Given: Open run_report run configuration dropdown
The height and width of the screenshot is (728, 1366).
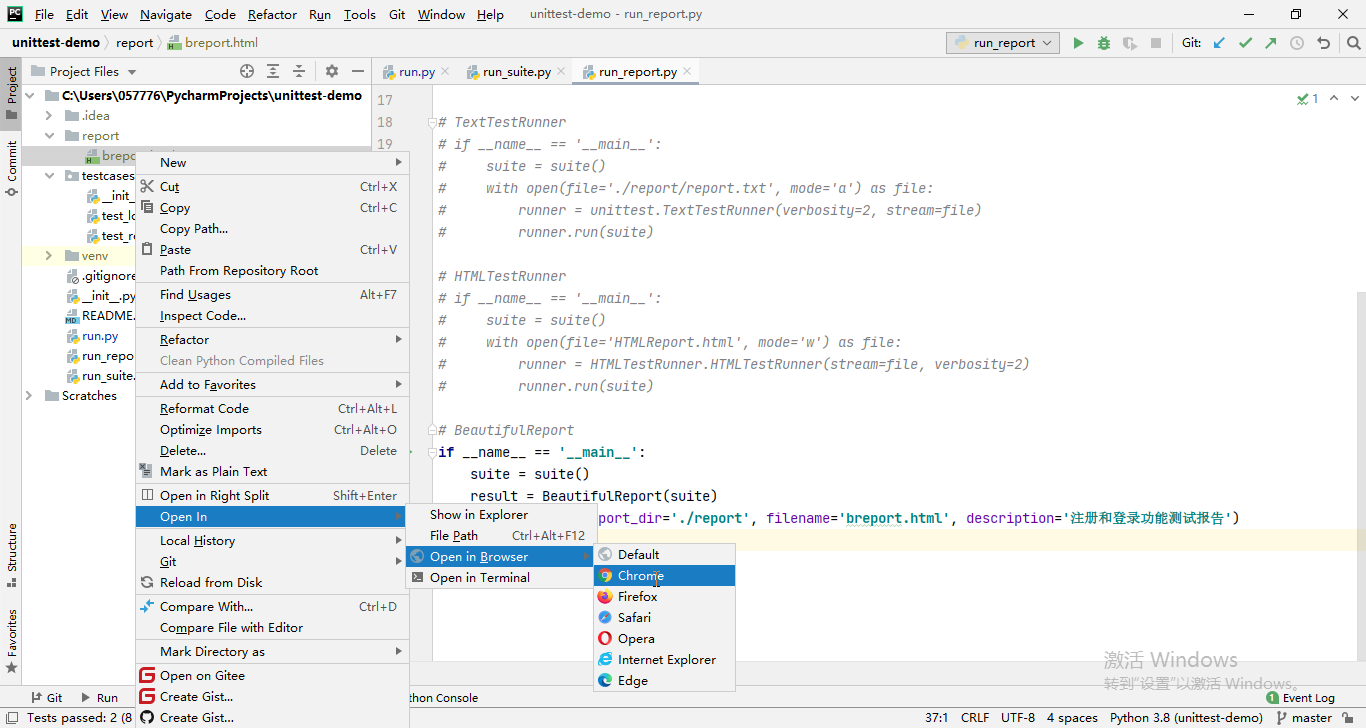Looking at the screenshot, I should point(1003,43).
